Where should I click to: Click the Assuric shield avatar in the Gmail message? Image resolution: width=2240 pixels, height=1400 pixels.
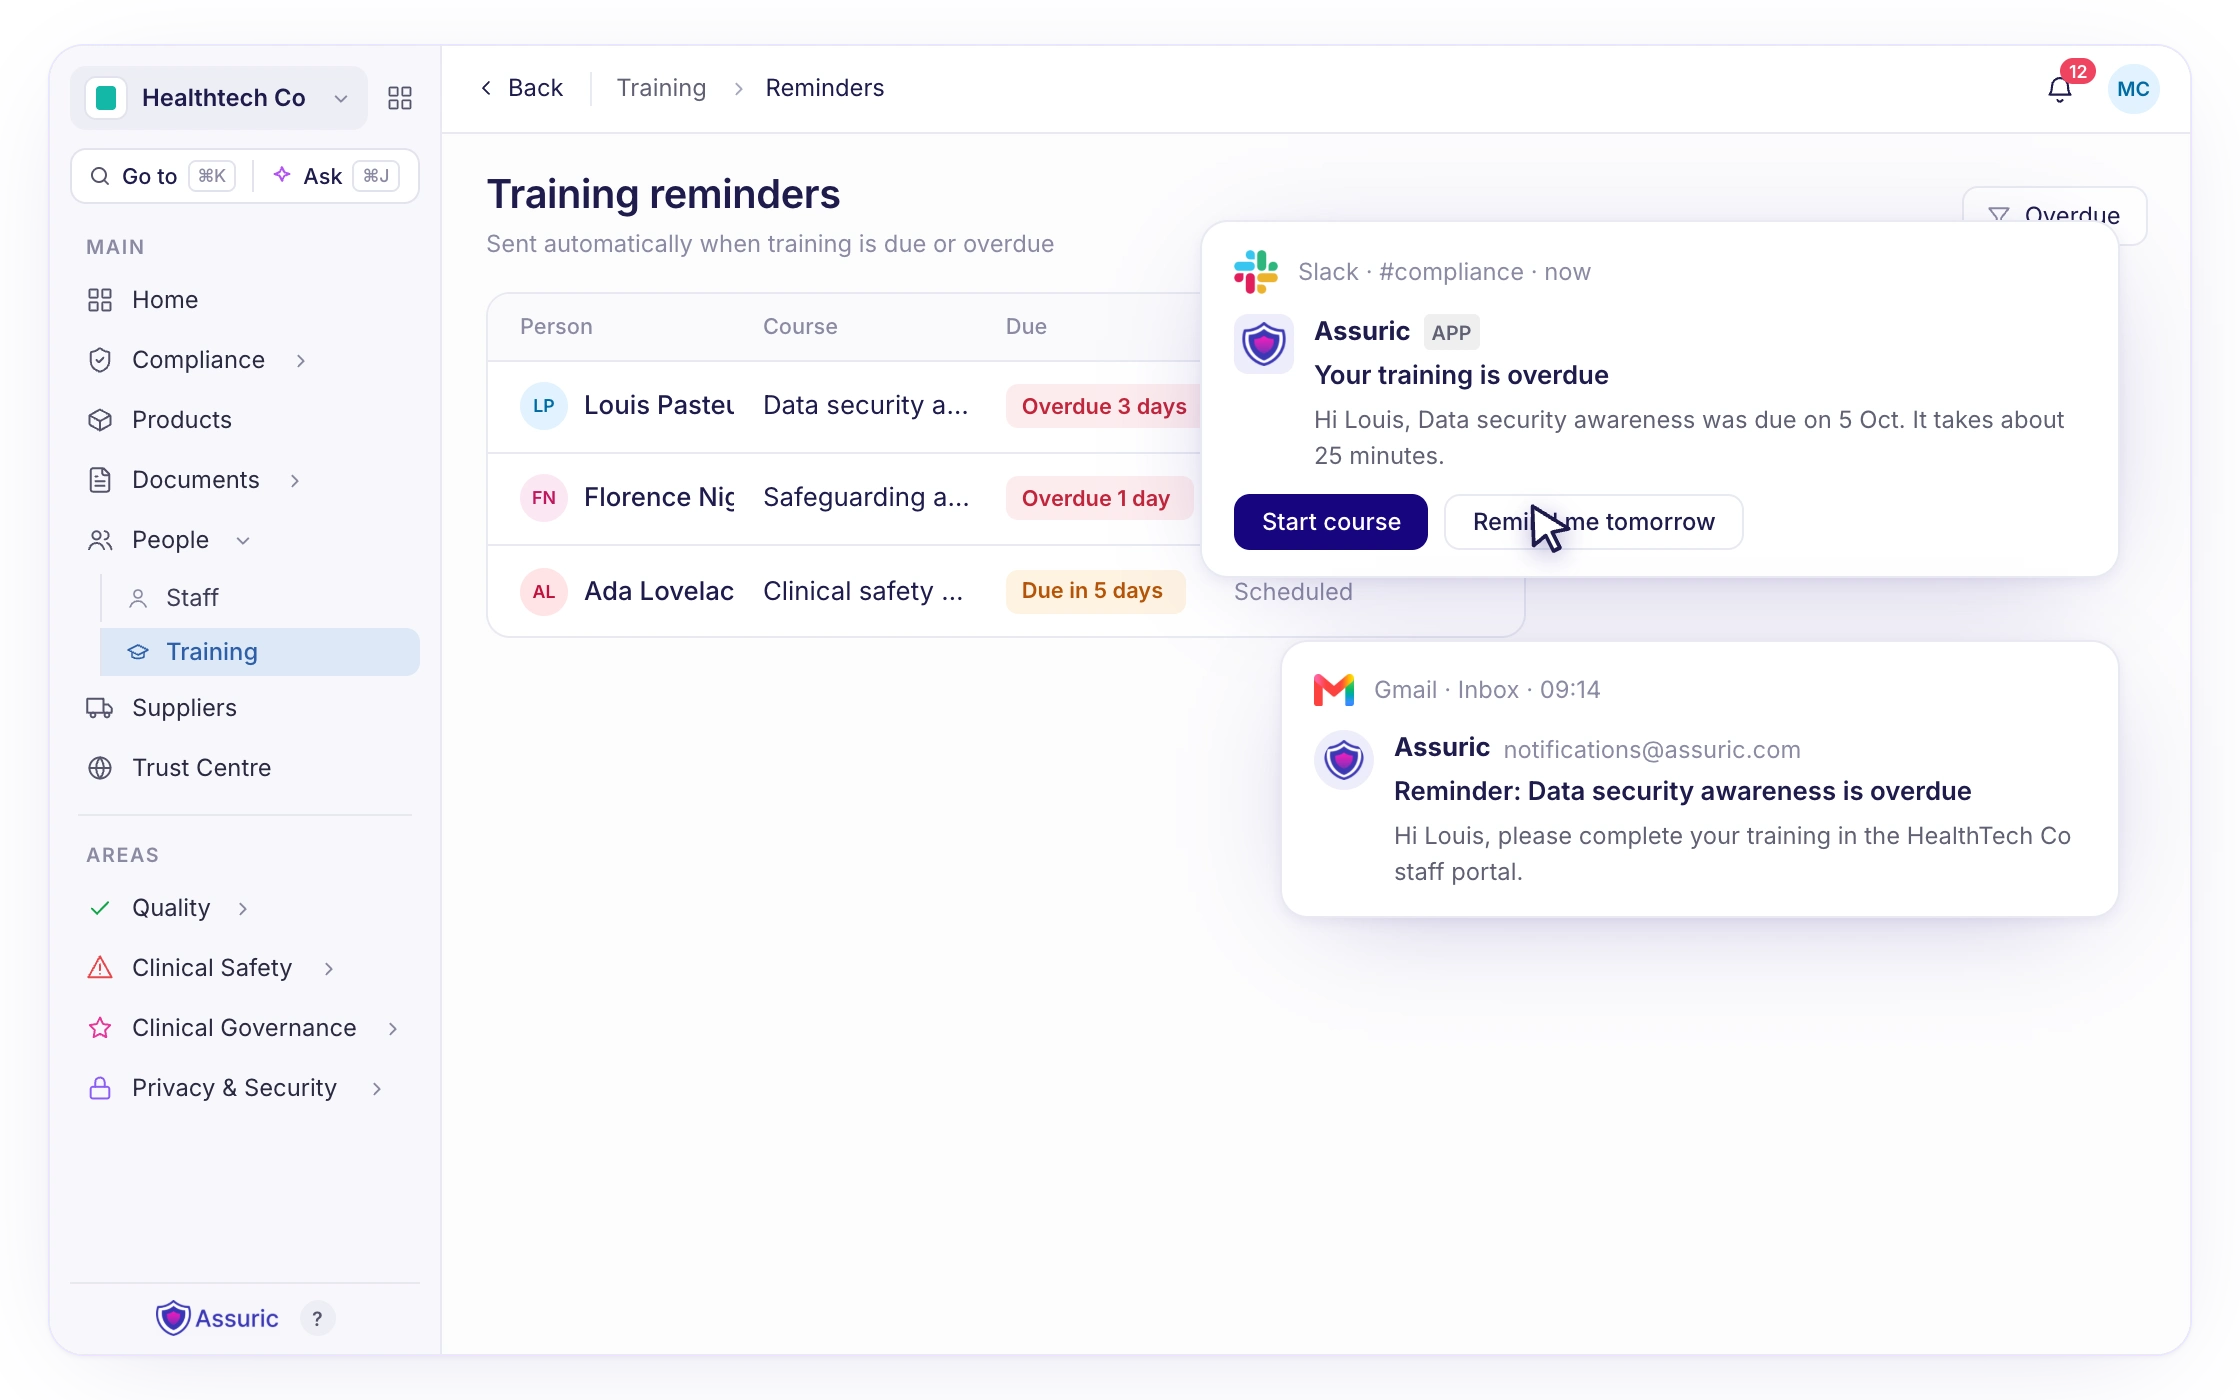pyautogui.click(x=1344, y=761)
